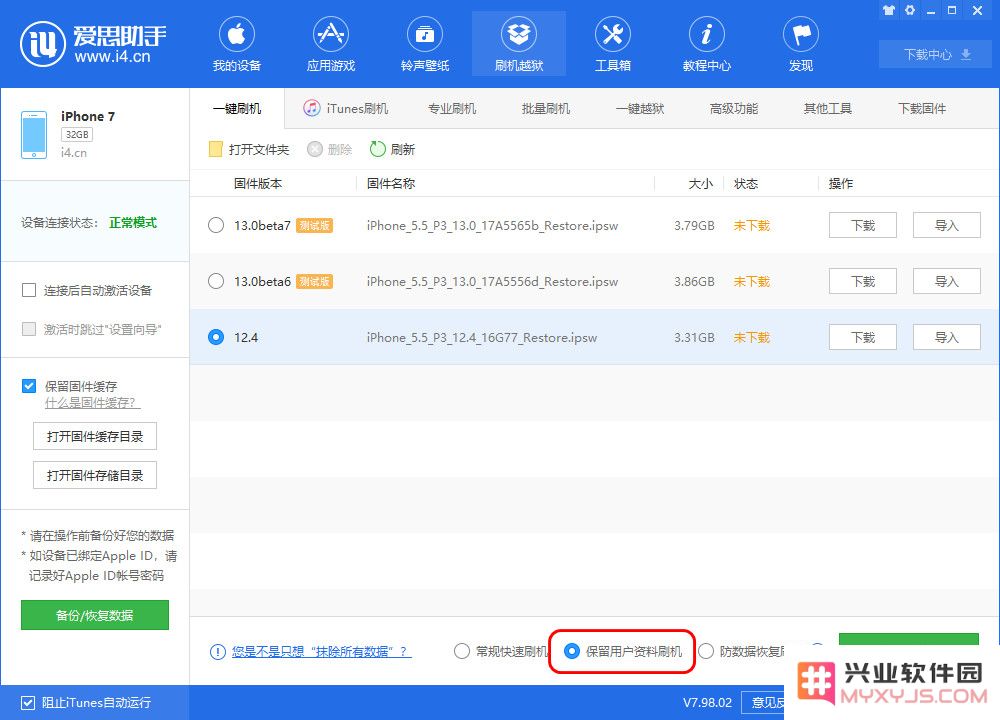
Task: Select 常规快速刷机 flash mode
Action: point(462,651)
